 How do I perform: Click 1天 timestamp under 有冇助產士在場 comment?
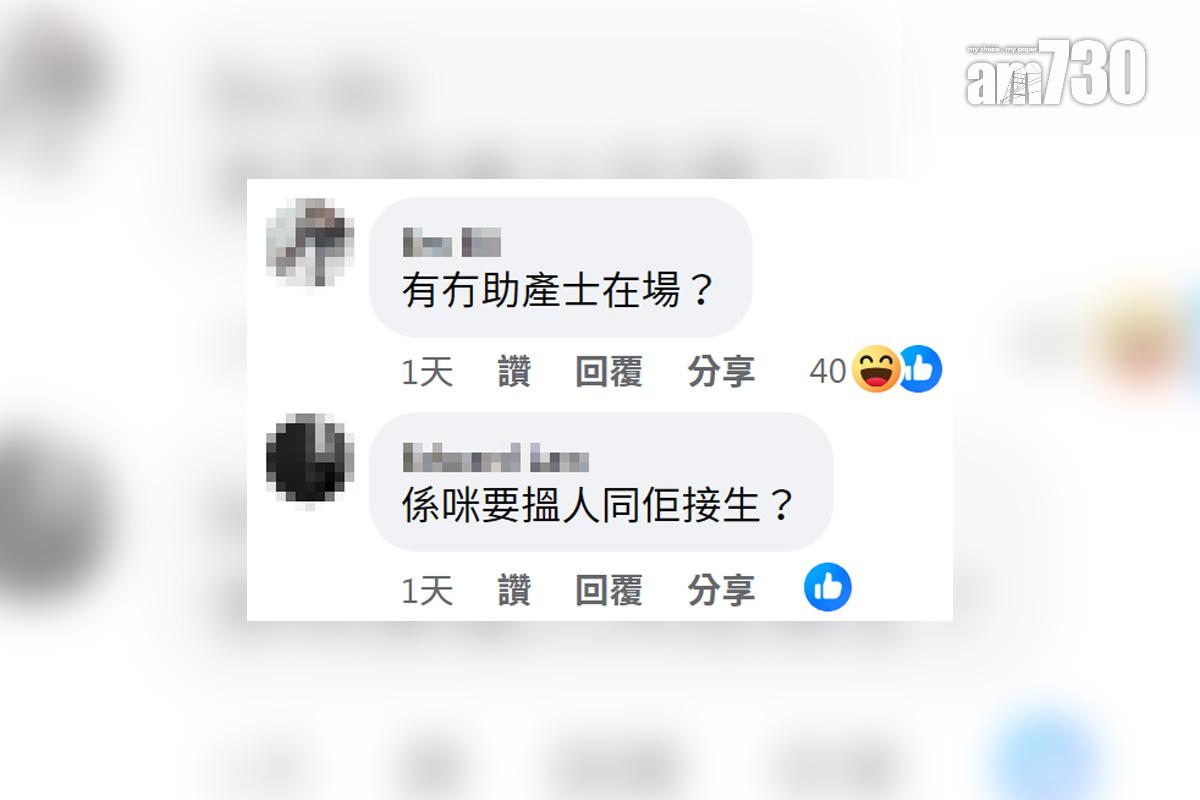point(427,372)
